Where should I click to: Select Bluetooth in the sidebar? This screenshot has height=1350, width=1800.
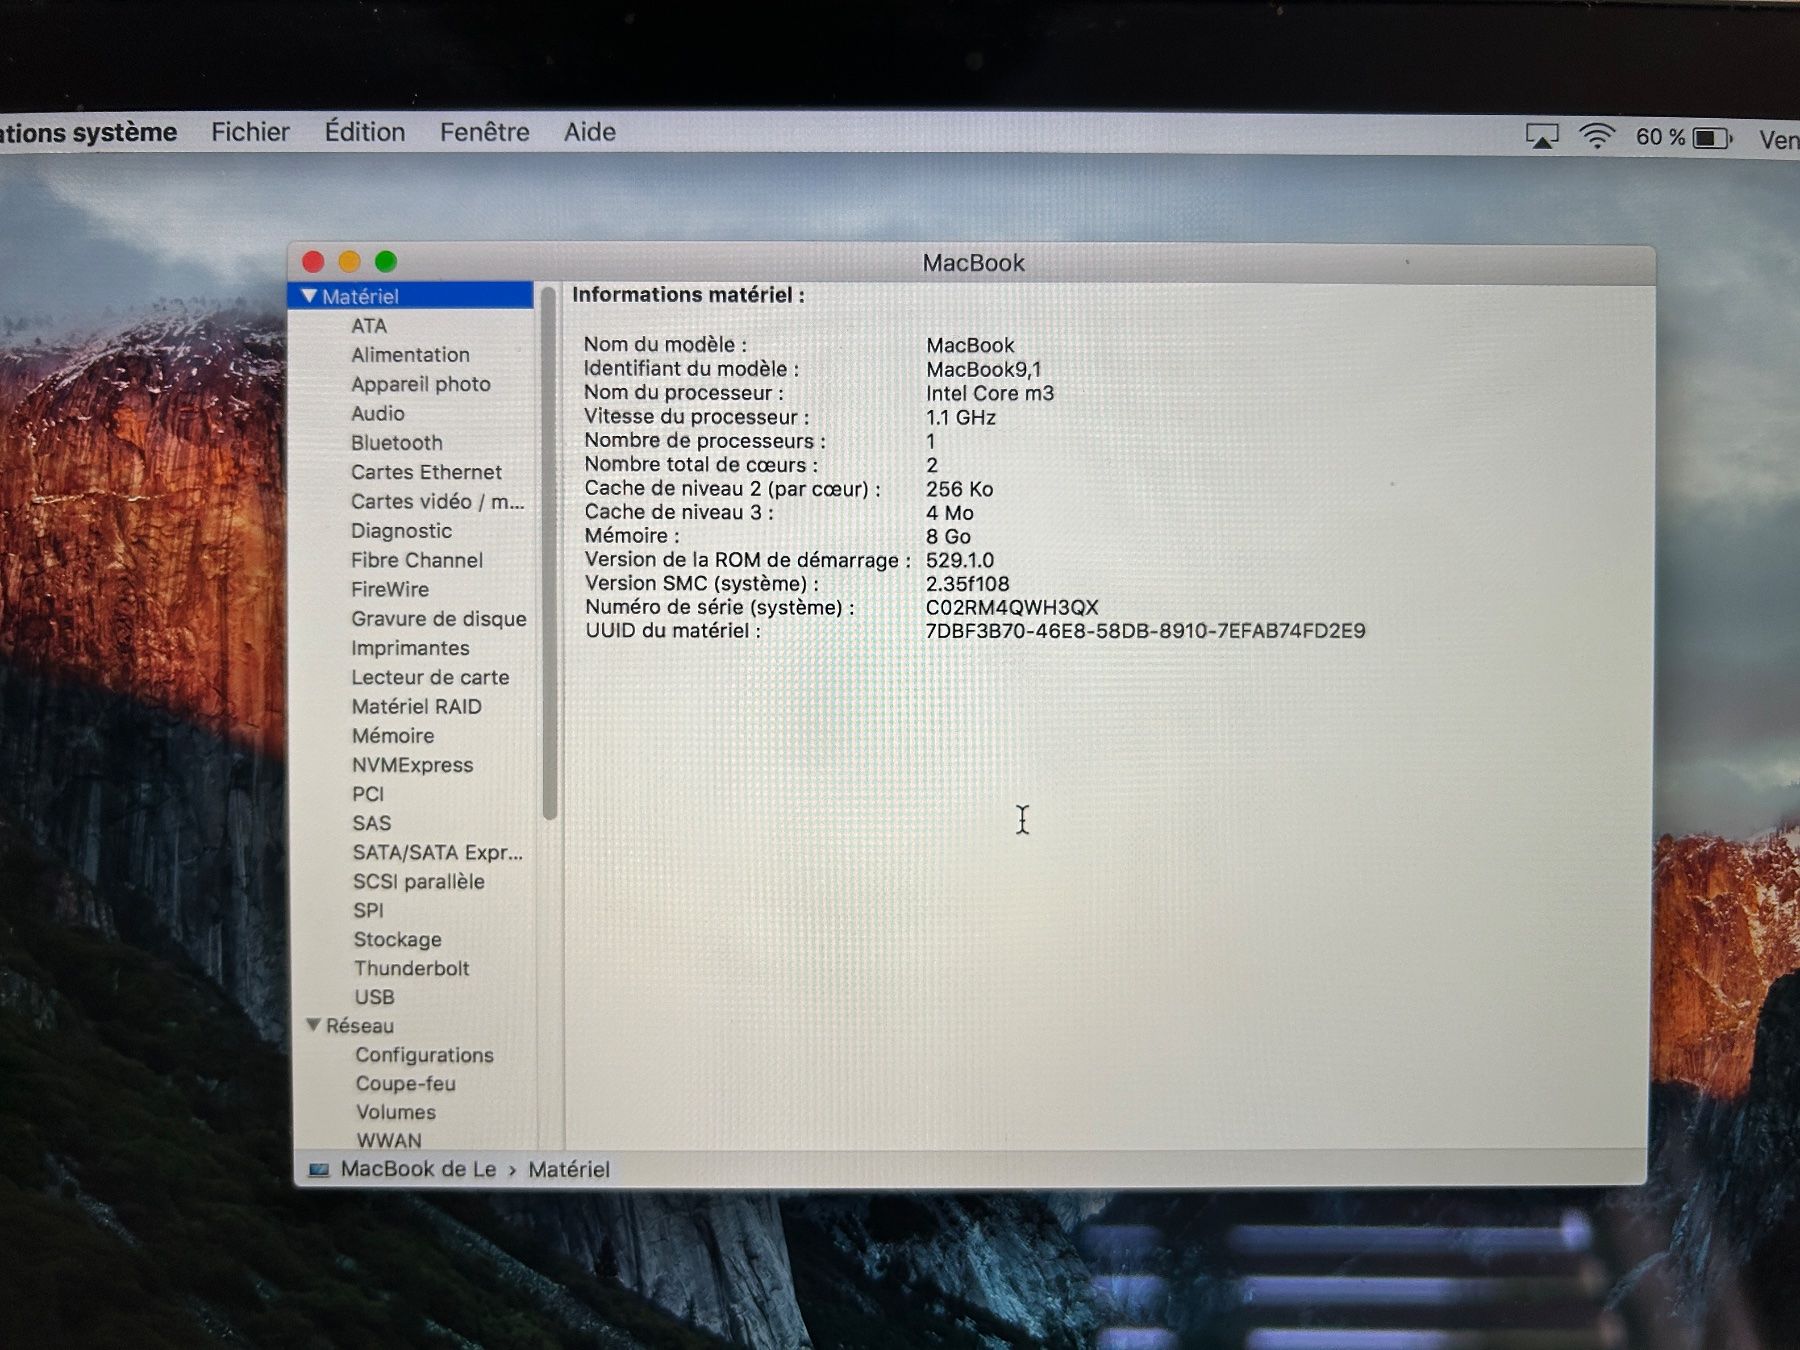(397, 443)
